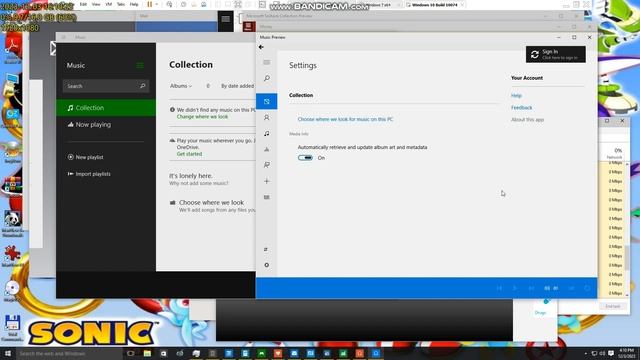Click the small icon above the settings gear
The height and width of the screenshot is (360, 640).
[x=266, y=249]
